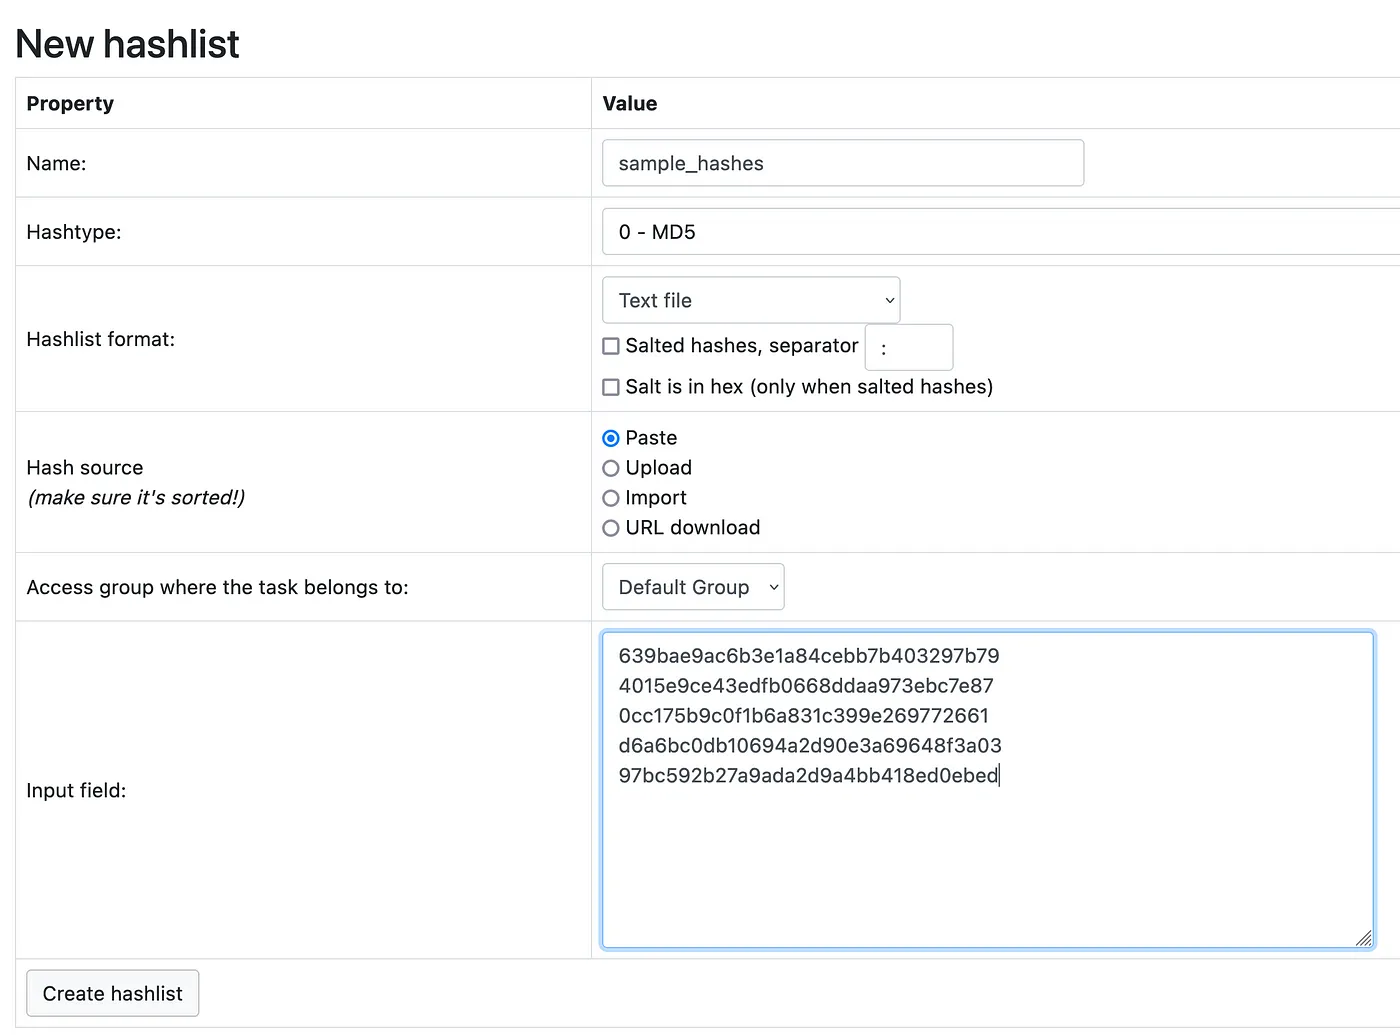This screenshot has width=1400, height=1035.
Task: Click the Create hashlist button
Action: (x=113, y=993)
